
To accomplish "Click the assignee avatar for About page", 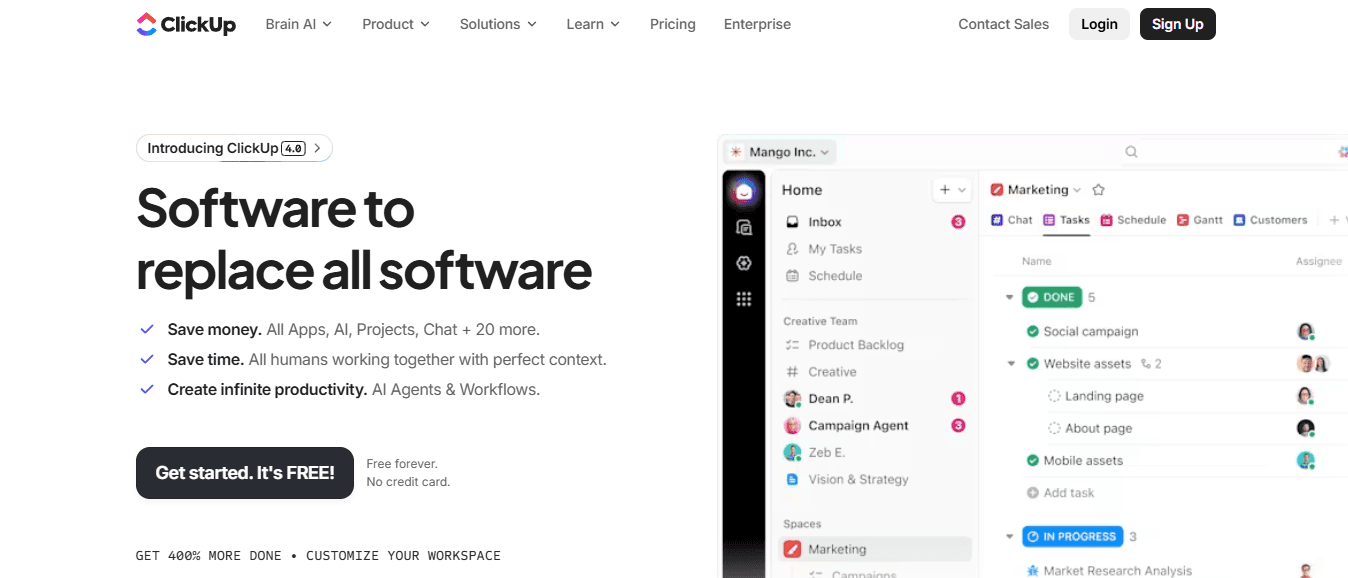I will click(1305, 428).
